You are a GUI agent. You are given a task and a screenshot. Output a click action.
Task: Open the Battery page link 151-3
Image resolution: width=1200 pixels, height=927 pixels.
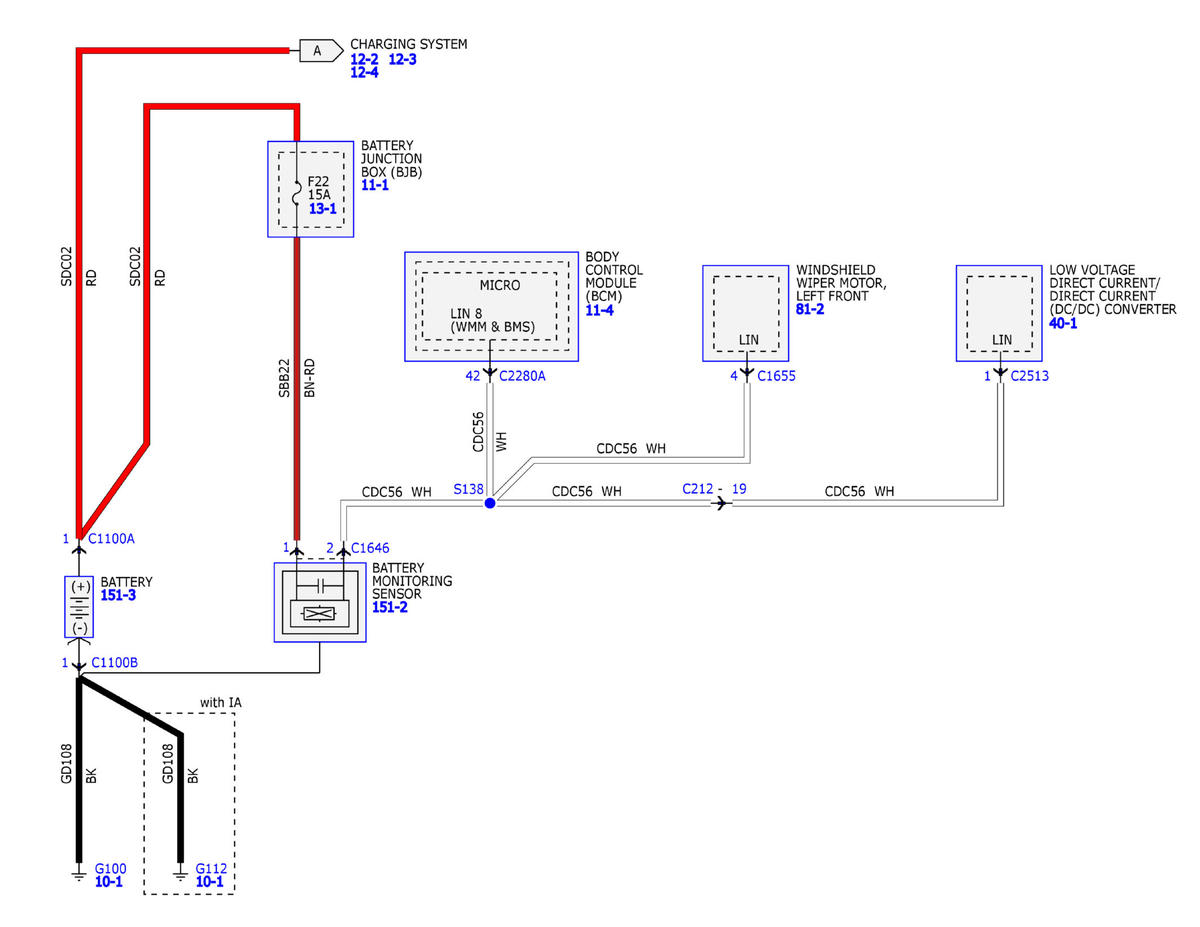118,595
